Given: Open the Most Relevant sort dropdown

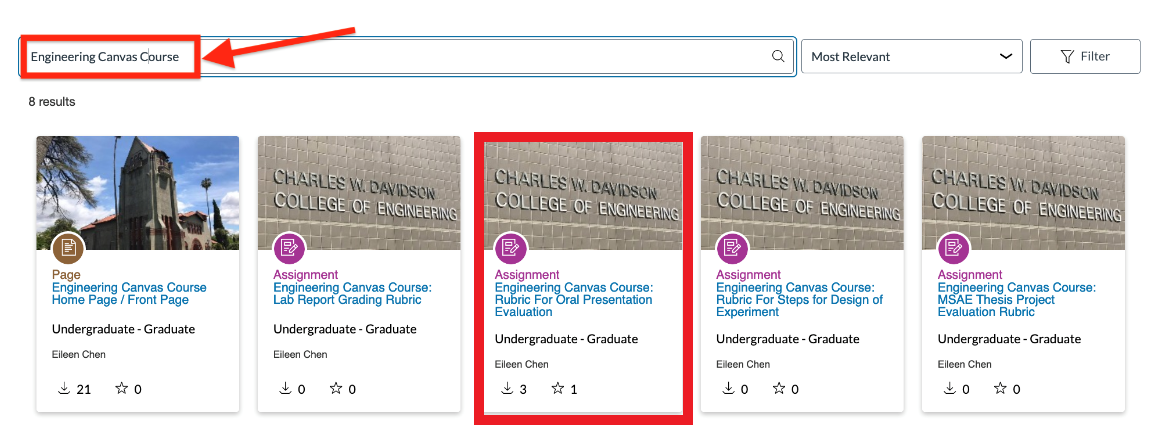Looking at the screenshot, I should click(x=911, y=57).
